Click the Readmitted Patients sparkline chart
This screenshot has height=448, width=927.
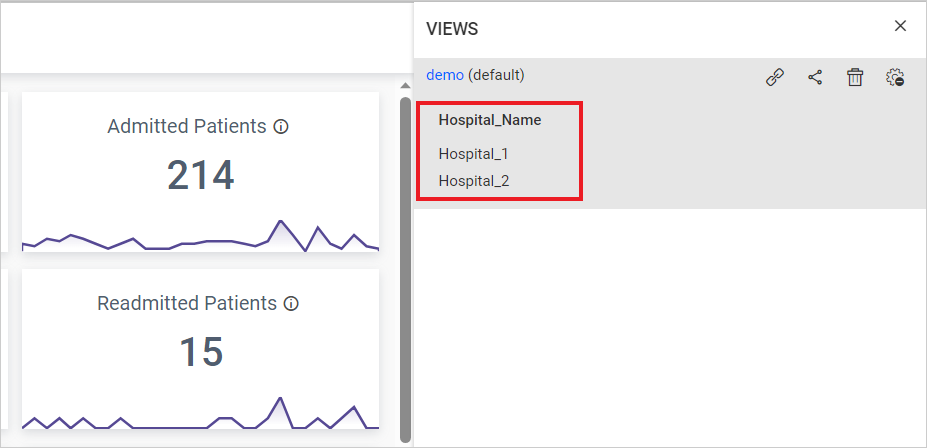click(200, 413)
